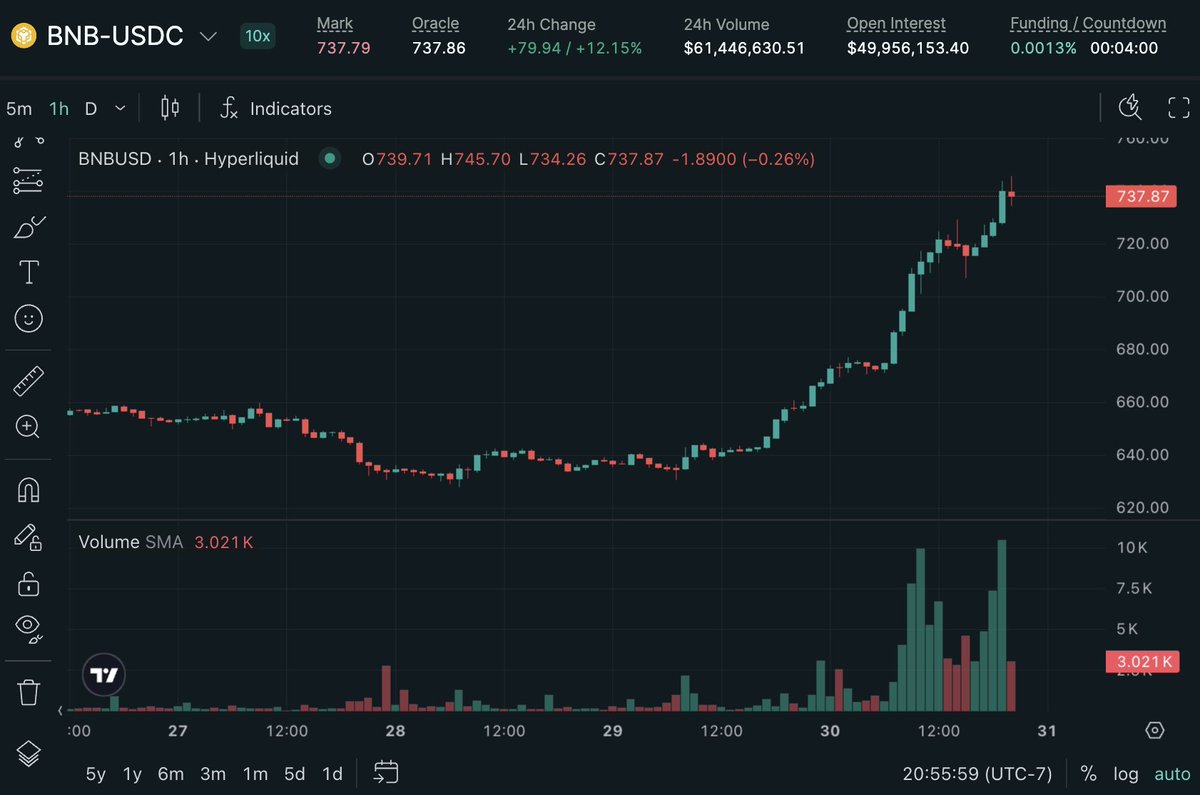
Task: Open timezone menu at 20:55:59 (UTC-7)
Action: [976, 773]
